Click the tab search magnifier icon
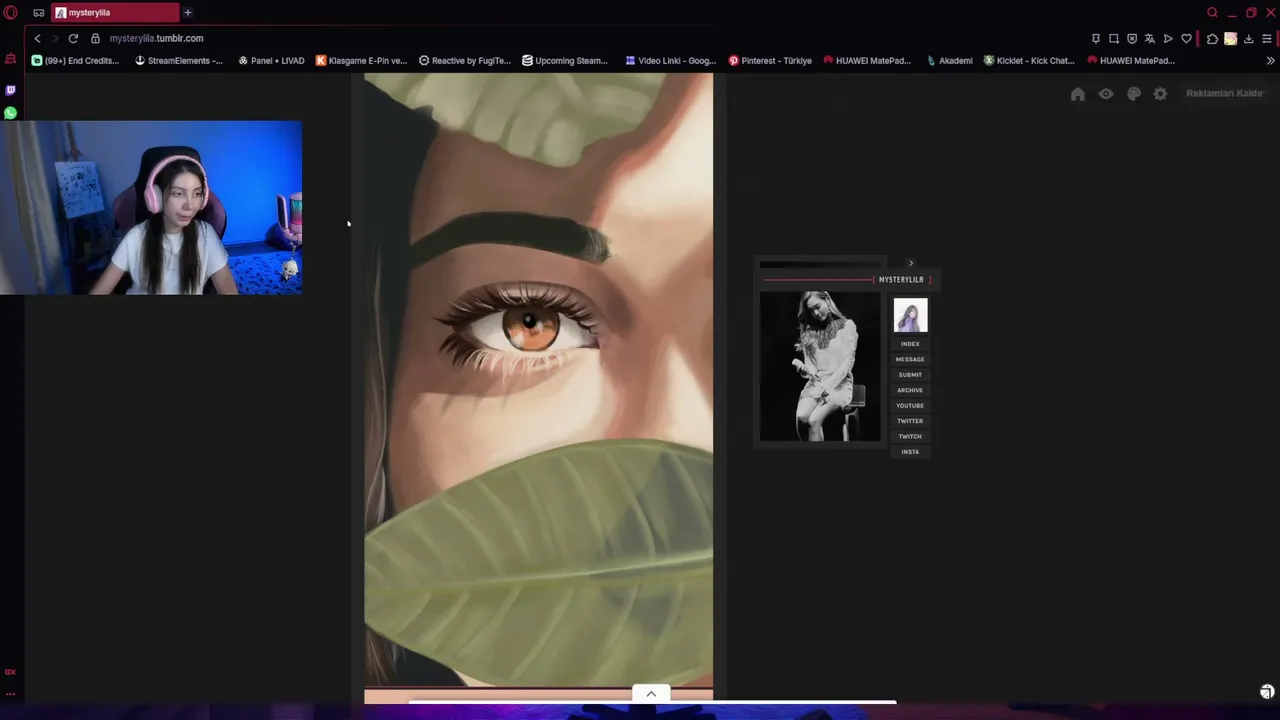This screenshot has height=720, width=1280. 1212,13
